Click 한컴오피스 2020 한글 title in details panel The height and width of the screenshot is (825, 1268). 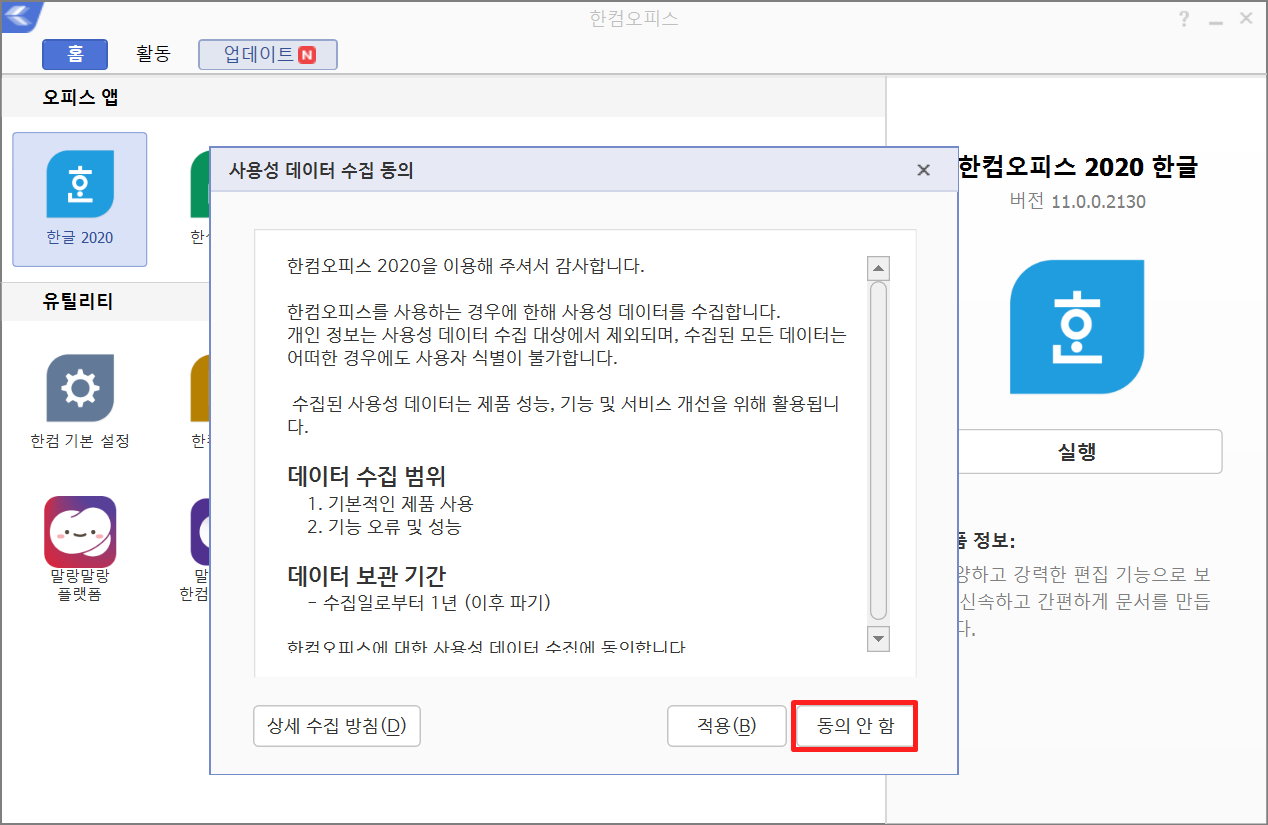(x=1077, y=166)
